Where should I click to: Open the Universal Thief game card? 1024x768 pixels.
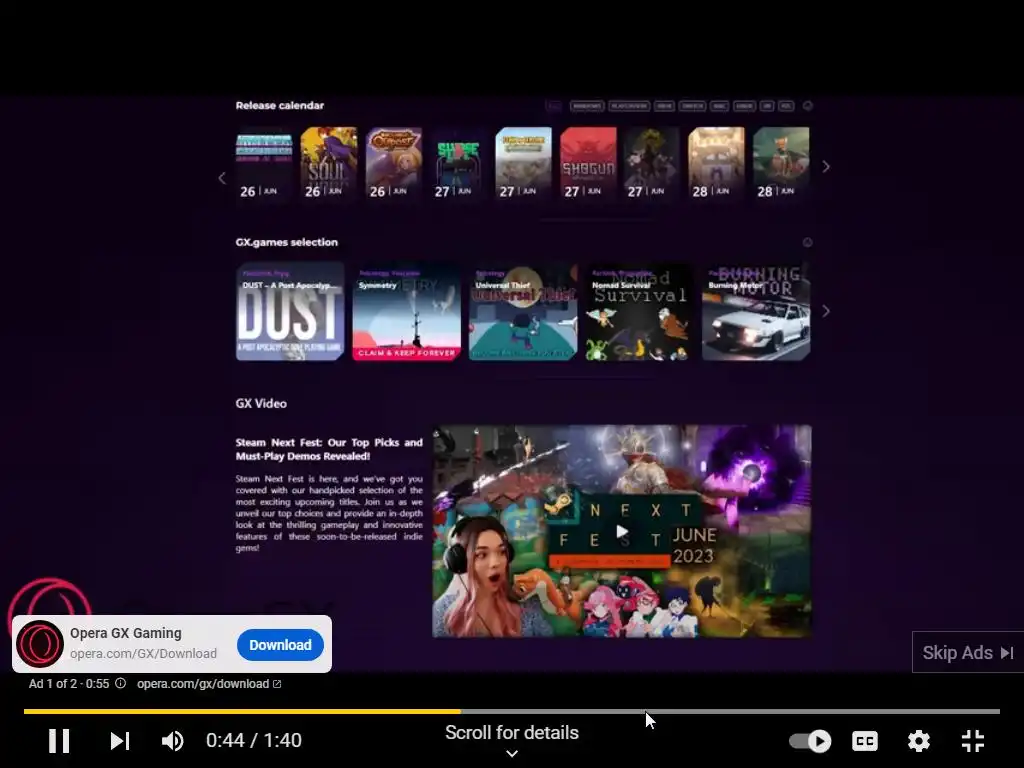[523, 312]
